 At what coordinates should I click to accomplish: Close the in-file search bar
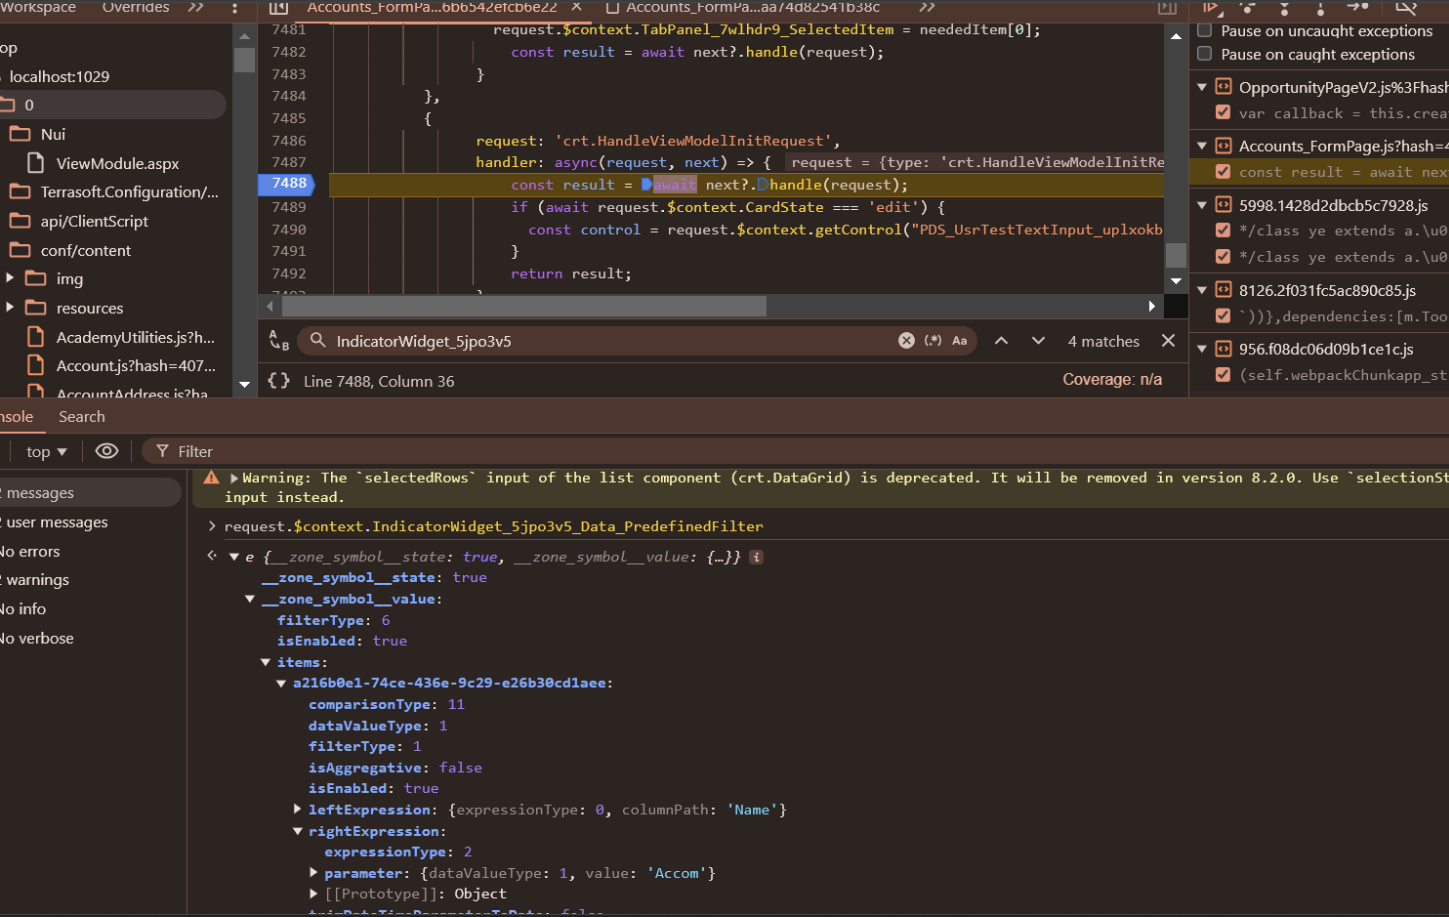tap(1168, 341)
